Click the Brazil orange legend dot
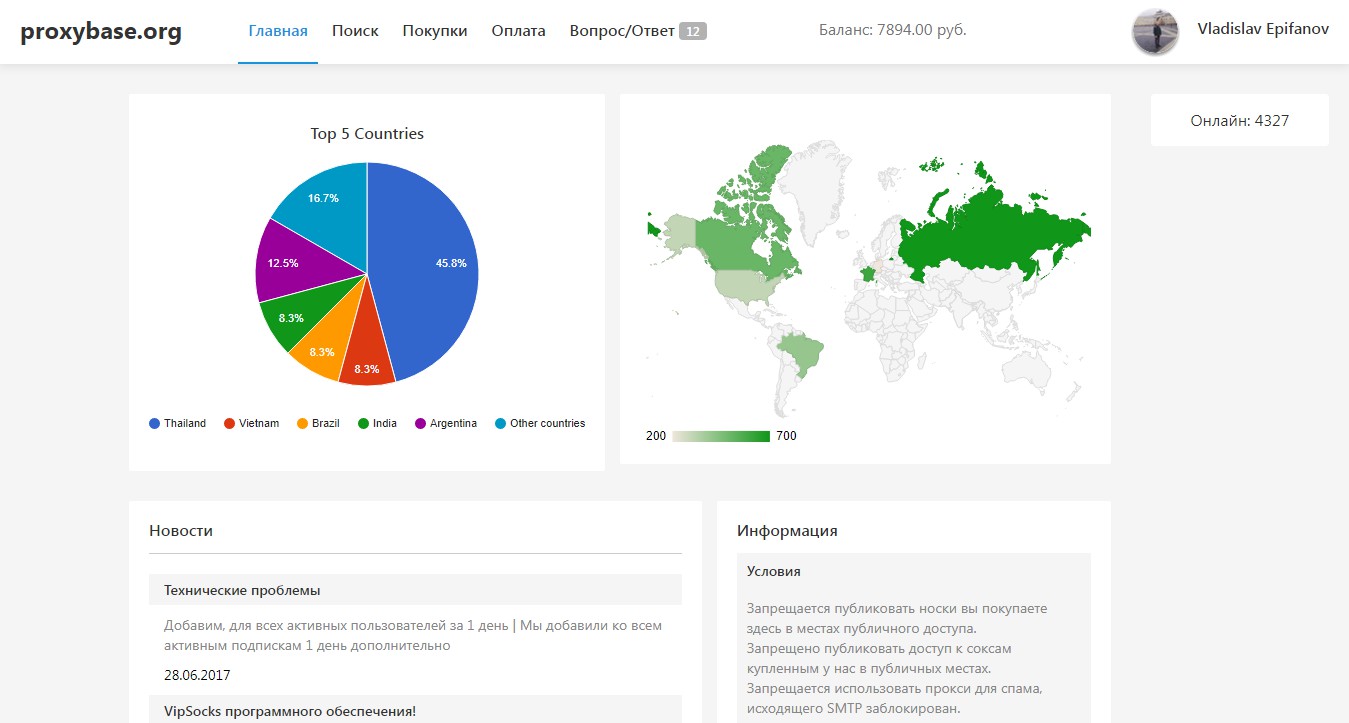The width and height of the screenshot is (1349, 723). pyautogui.click(x=302, y=423)
